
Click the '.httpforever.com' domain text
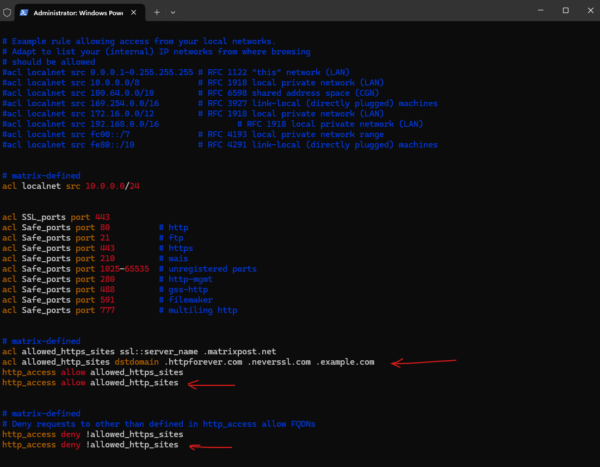[x=203, y=362]
